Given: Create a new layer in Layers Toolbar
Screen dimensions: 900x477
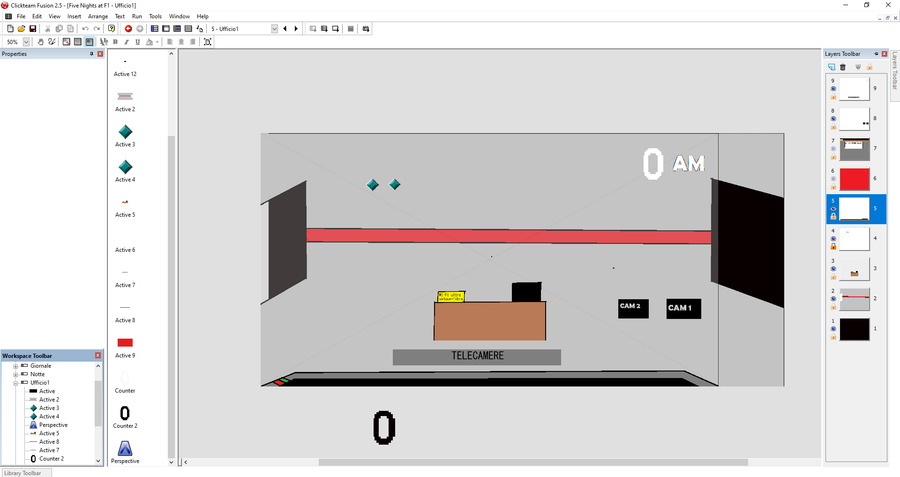Looking at the screenshot, I should pyautogui.click(x=832, y=67).
